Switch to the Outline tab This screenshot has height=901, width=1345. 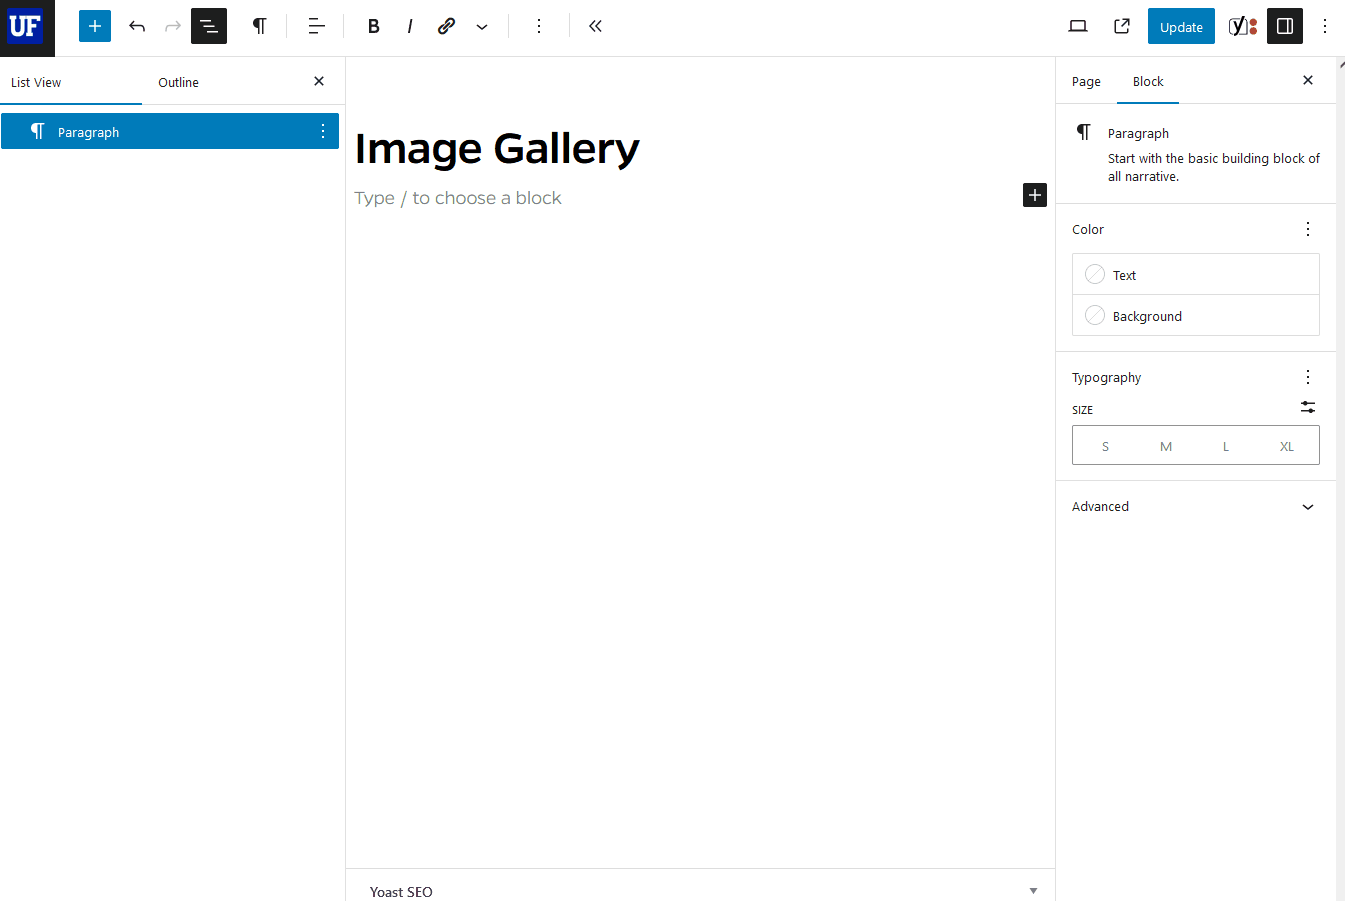pos(178,82)
